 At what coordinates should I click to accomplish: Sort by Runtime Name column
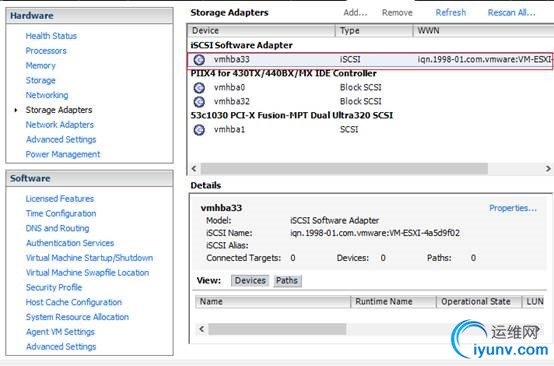(x=393, y=302)
